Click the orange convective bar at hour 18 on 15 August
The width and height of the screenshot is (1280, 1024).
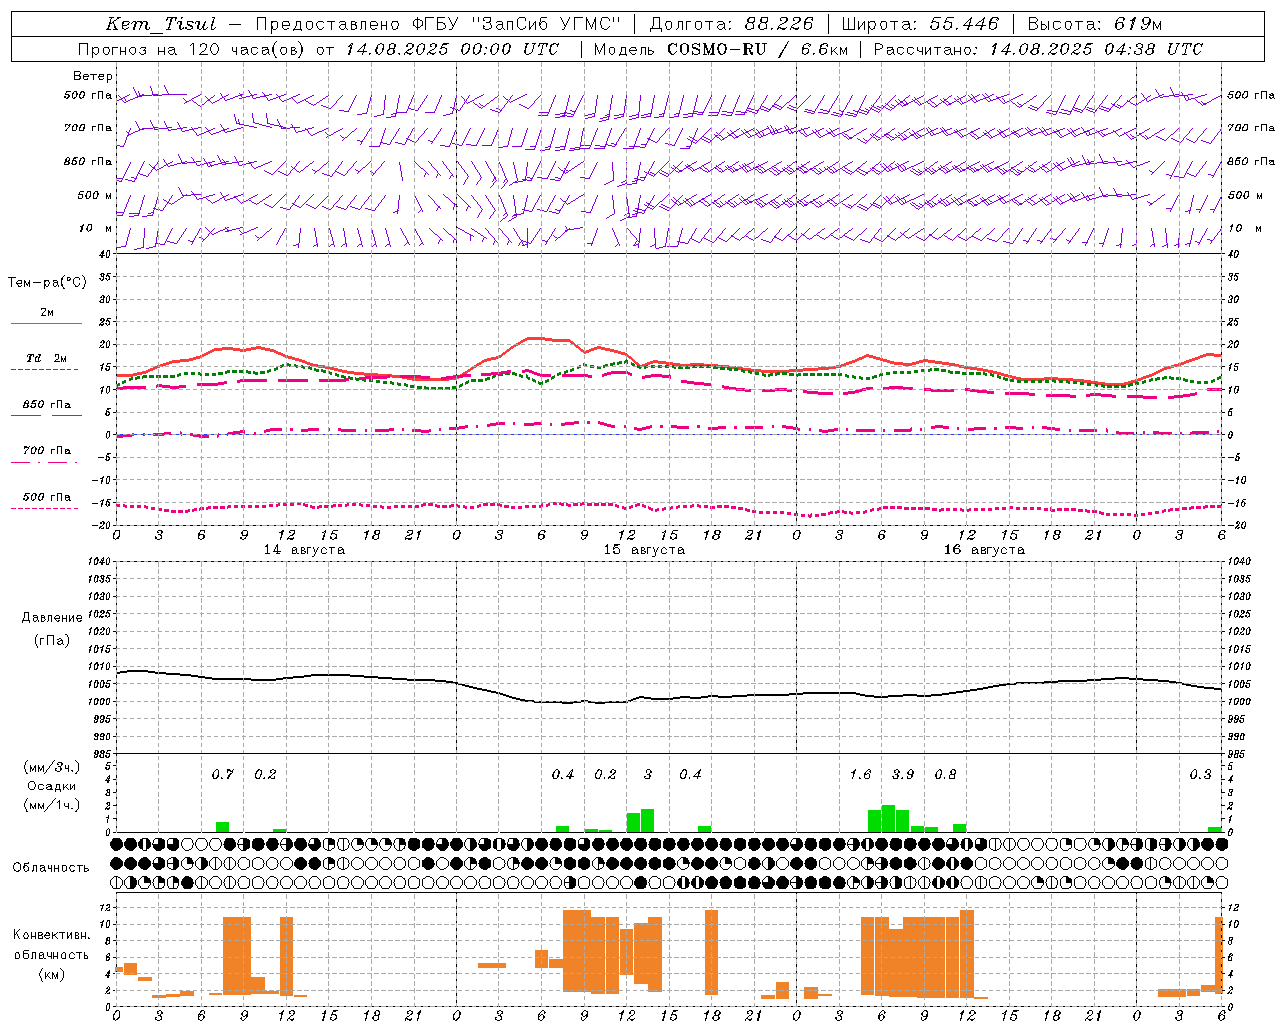tap(711, 952)
